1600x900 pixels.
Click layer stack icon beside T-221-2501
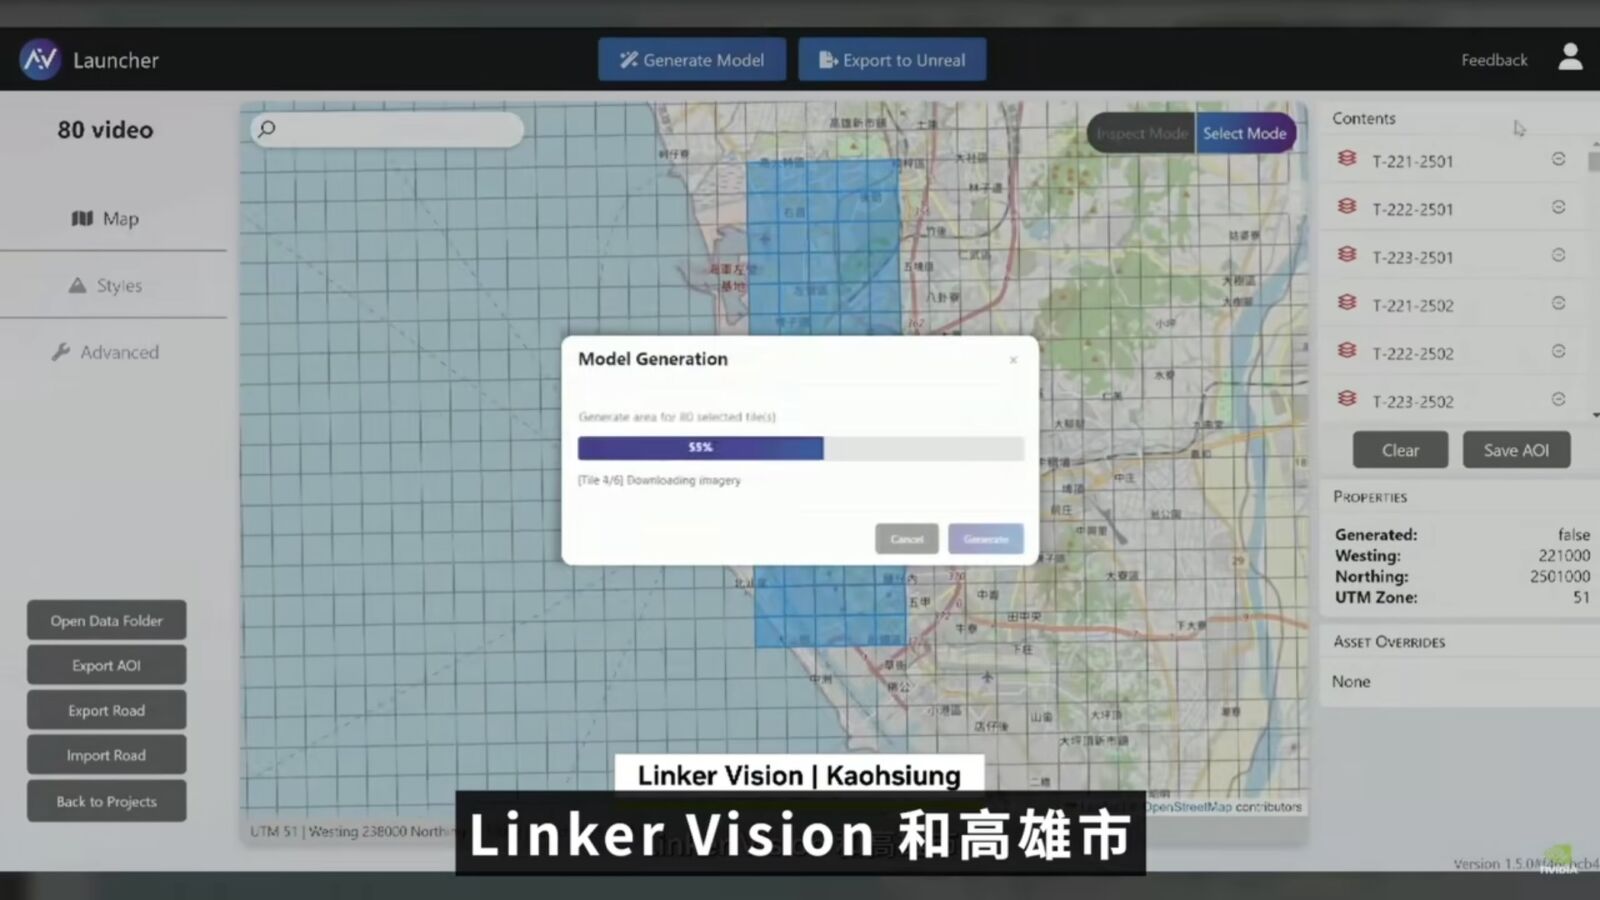point(1347,159)
